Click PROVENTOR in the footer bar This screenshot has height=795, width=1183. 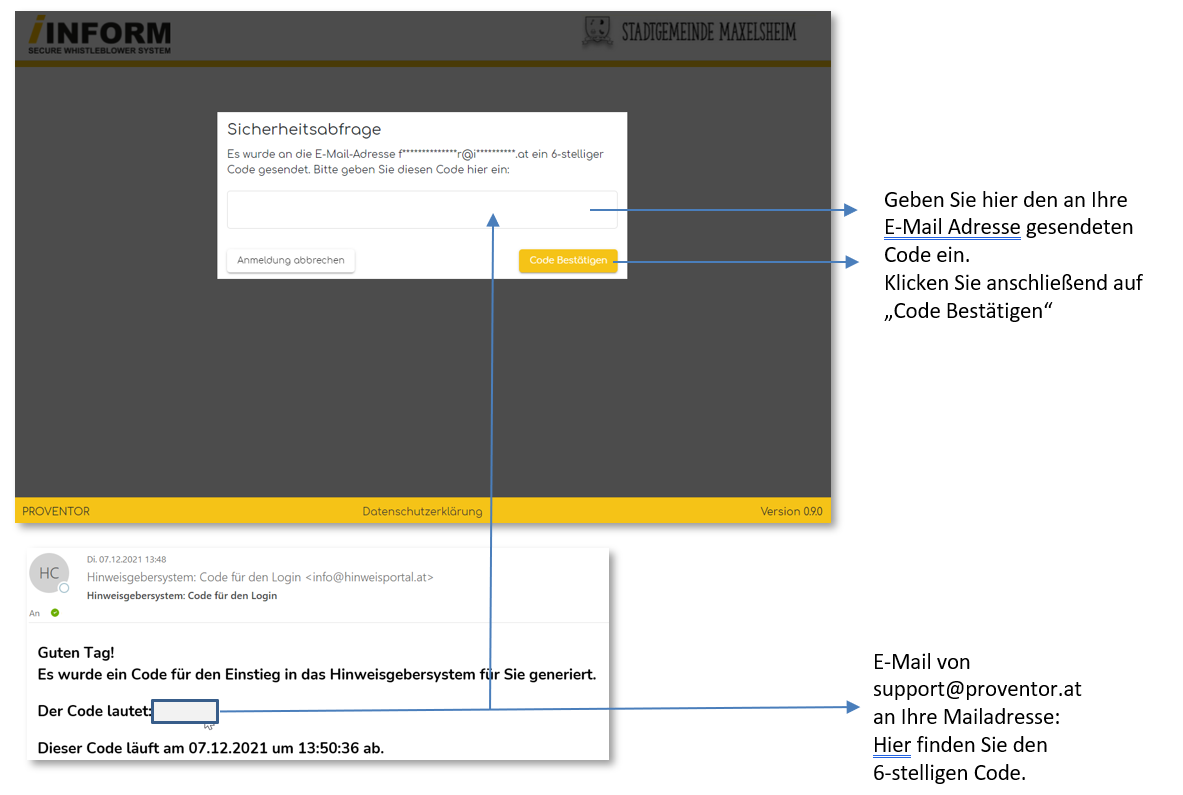56,511
